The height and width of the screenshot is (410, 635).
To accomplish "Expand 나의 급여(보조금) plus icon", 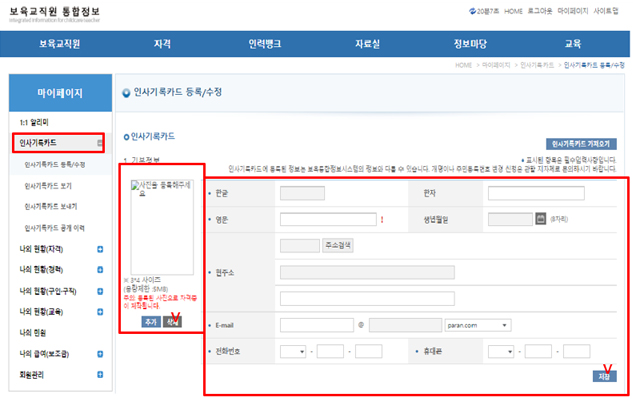I will pos(100,354).
